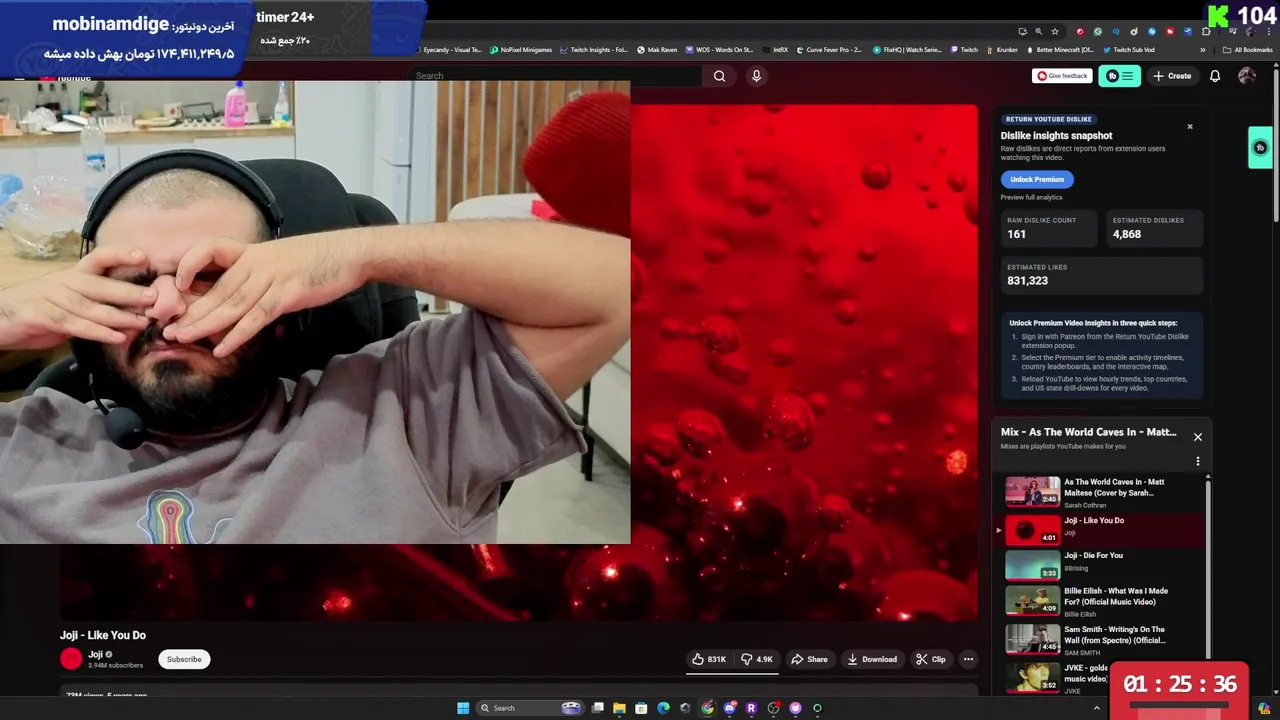
Task: Click the Estimated Likes value 831,323
Action: click(x=1028, y=281)
